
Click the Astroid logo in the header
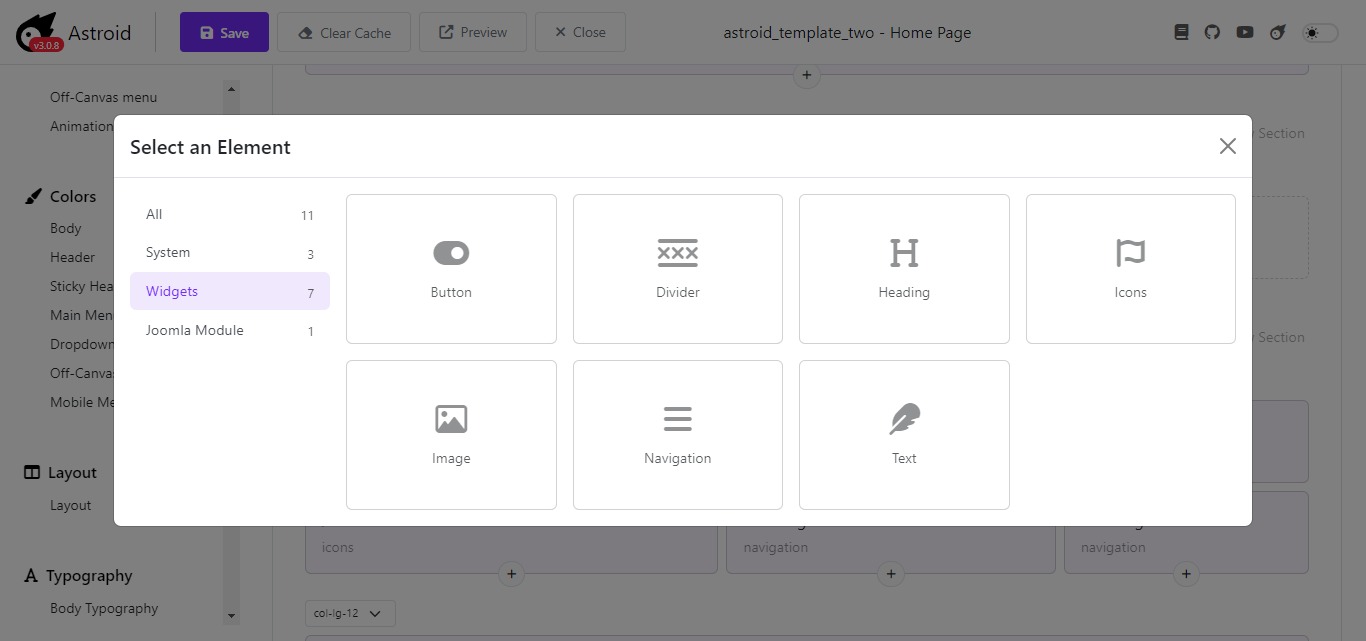(74, 33)
